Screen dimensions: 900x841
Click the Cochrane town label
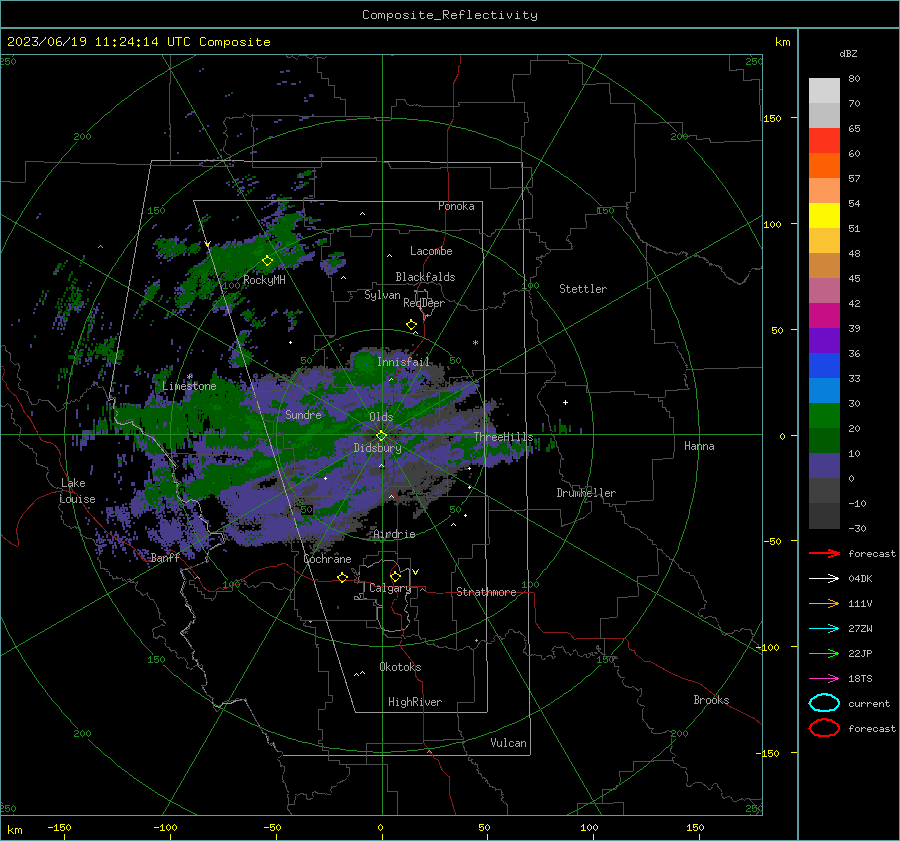point(327,559)
